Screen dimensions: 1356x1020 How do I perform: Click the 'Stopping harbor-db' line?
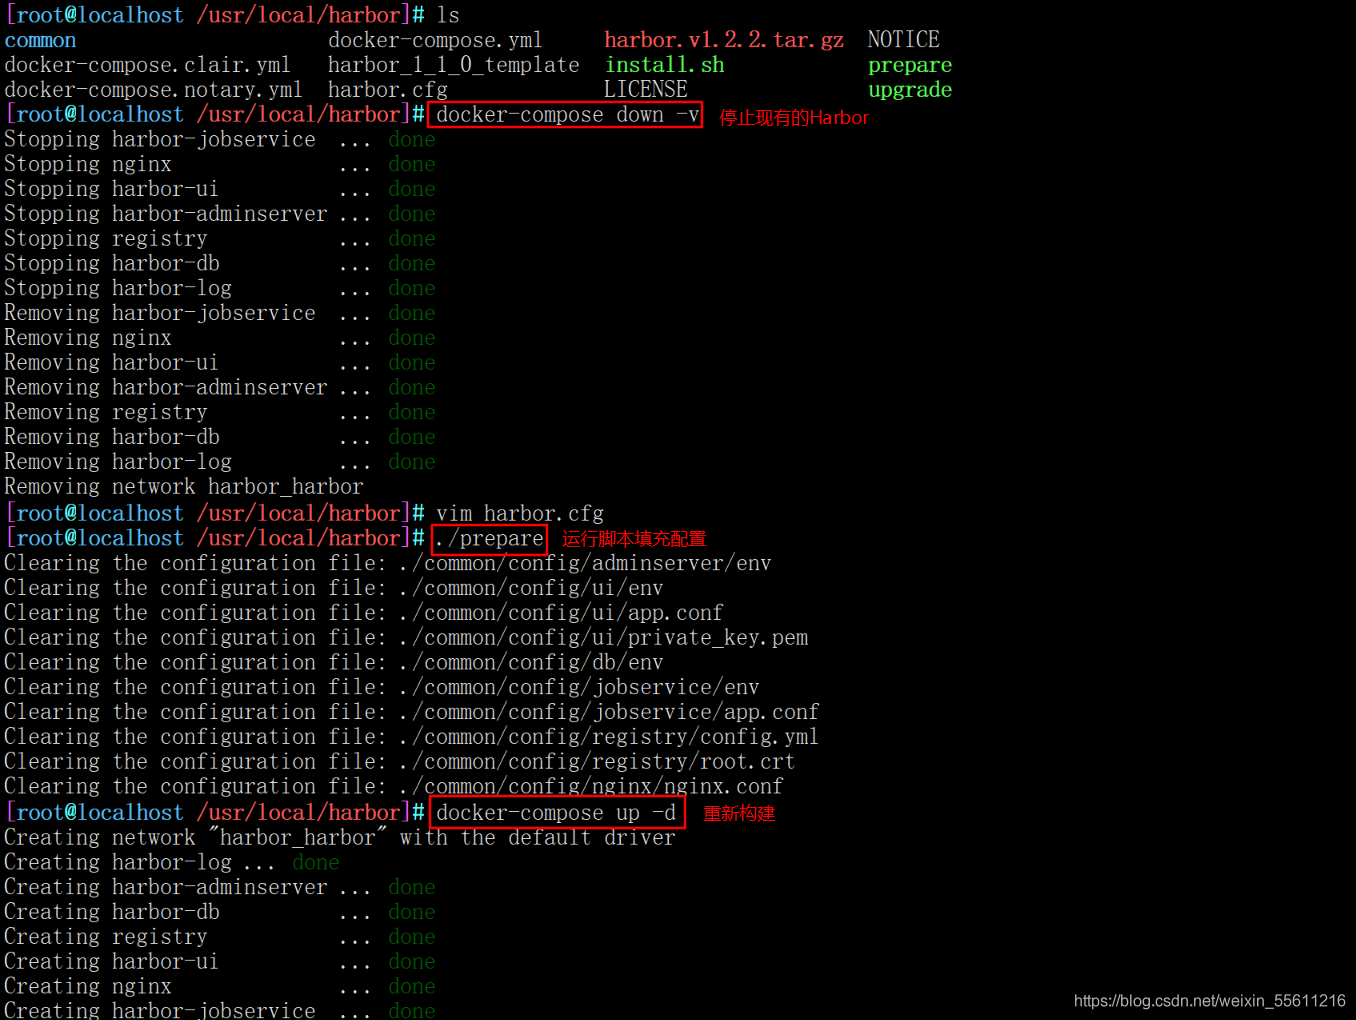tap(220, 264)
